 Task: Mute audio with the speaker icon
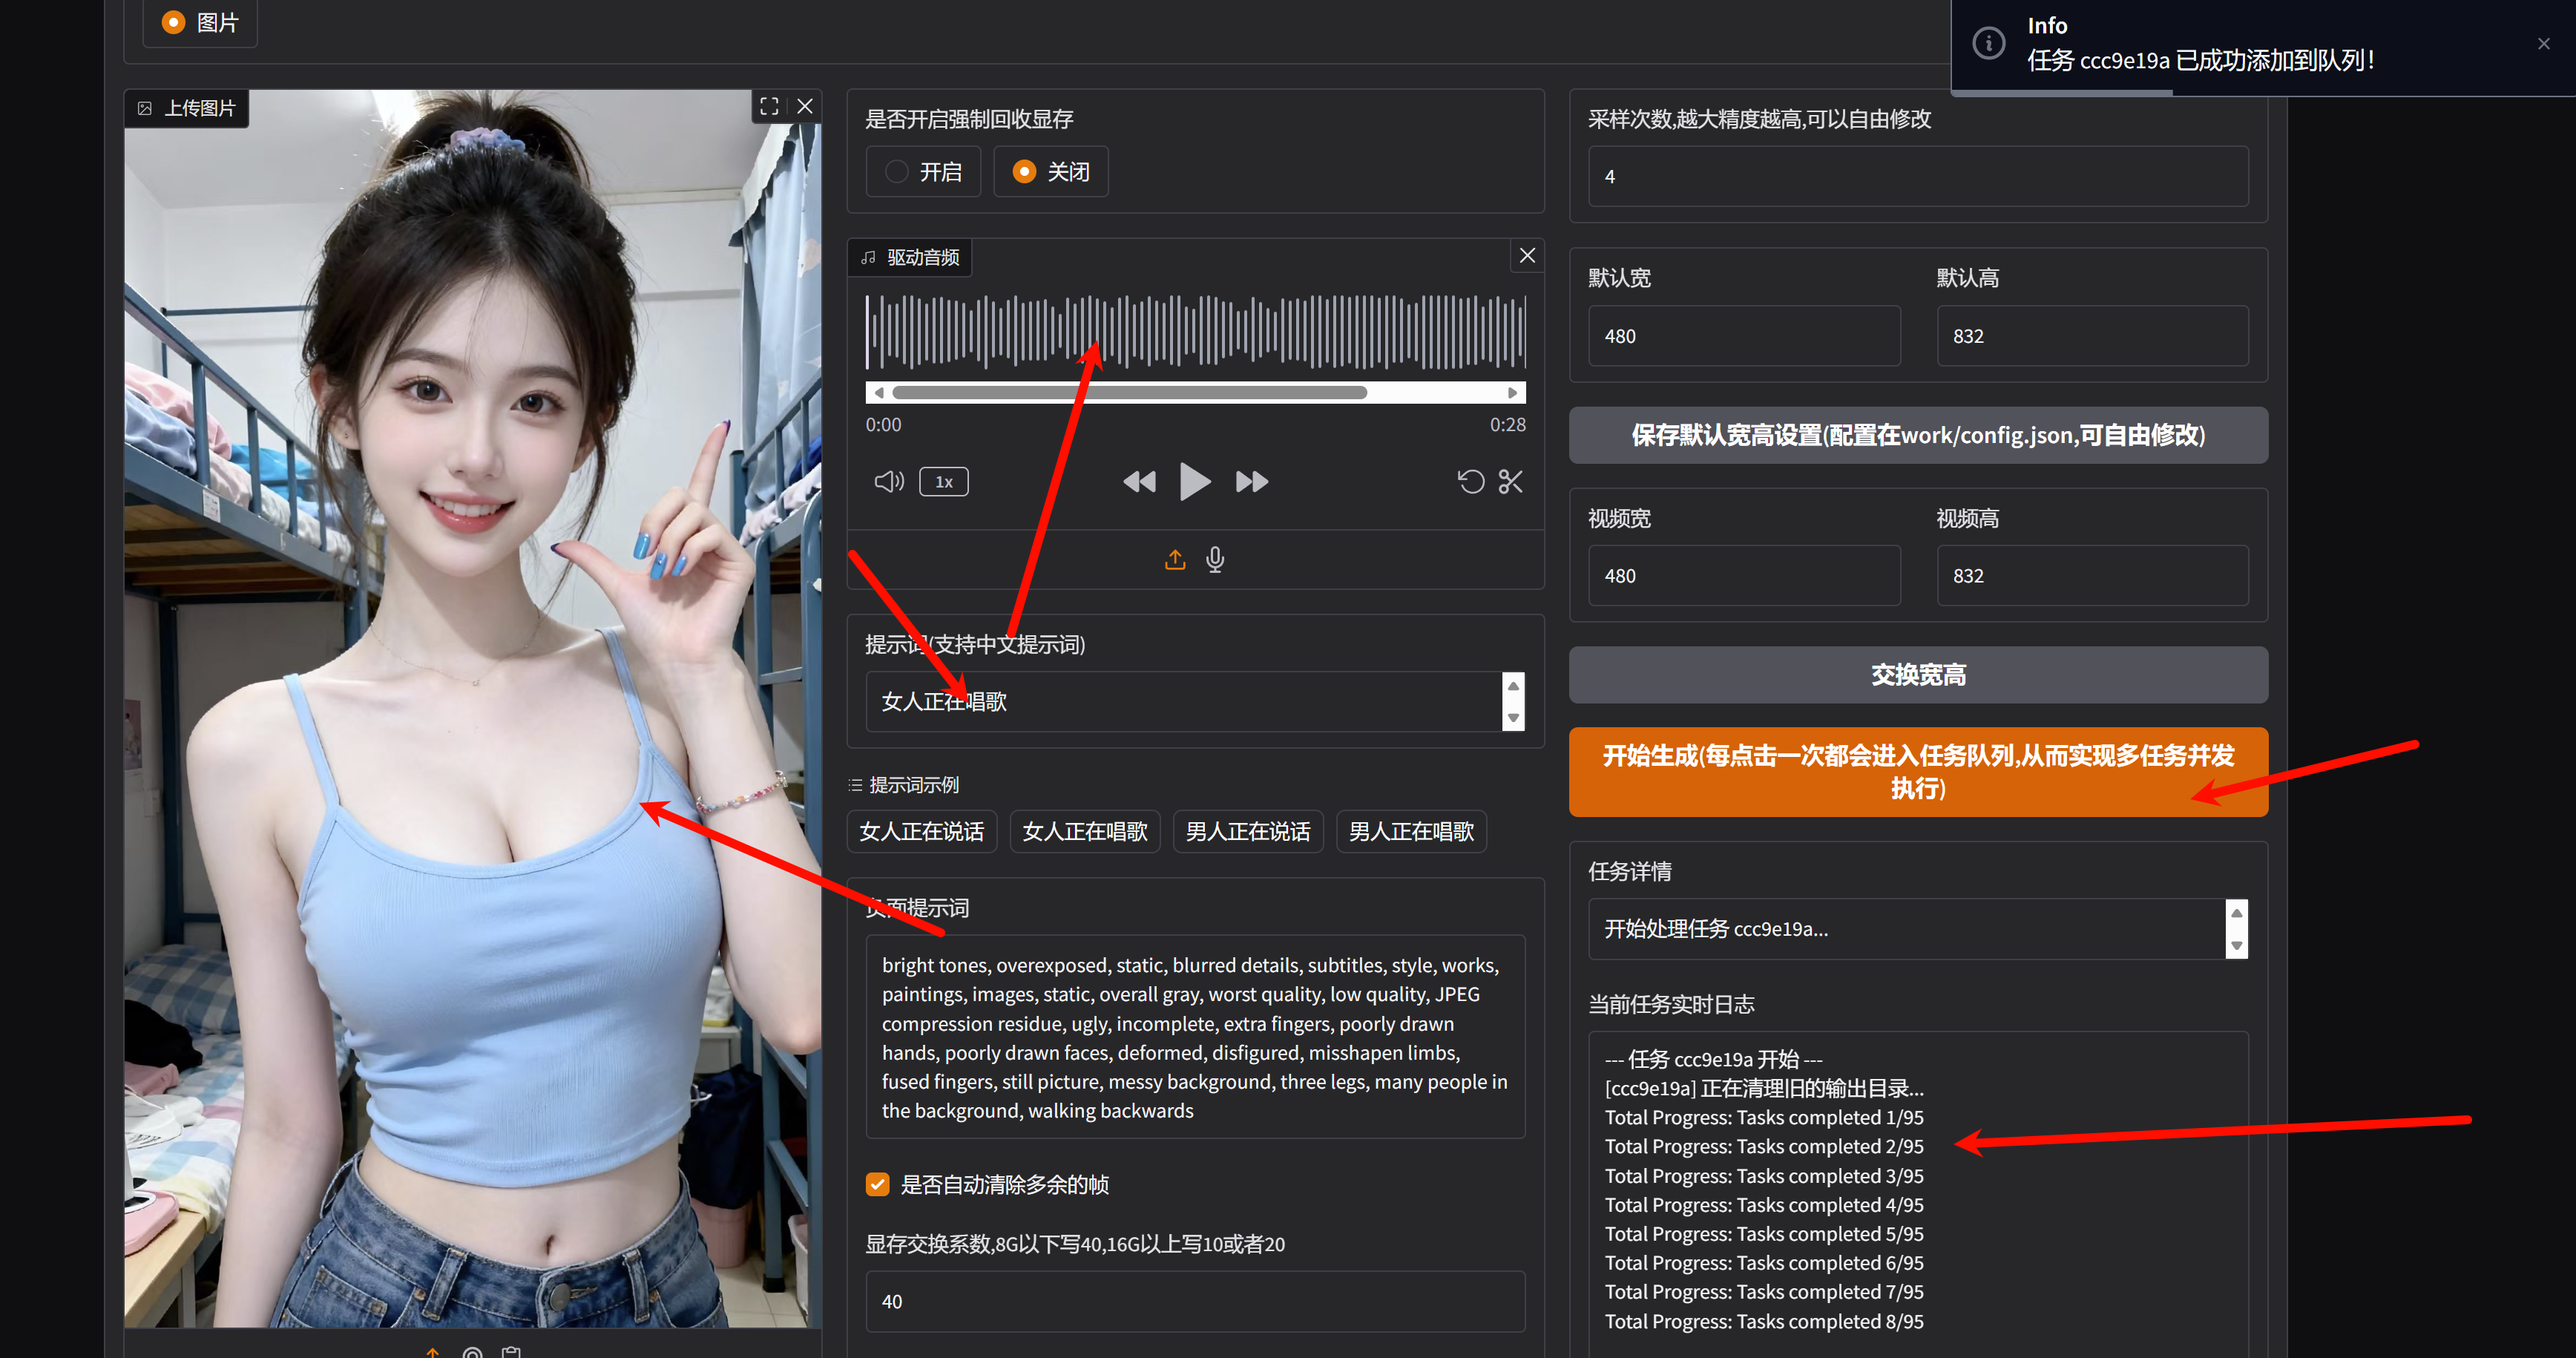pos(888,482)
